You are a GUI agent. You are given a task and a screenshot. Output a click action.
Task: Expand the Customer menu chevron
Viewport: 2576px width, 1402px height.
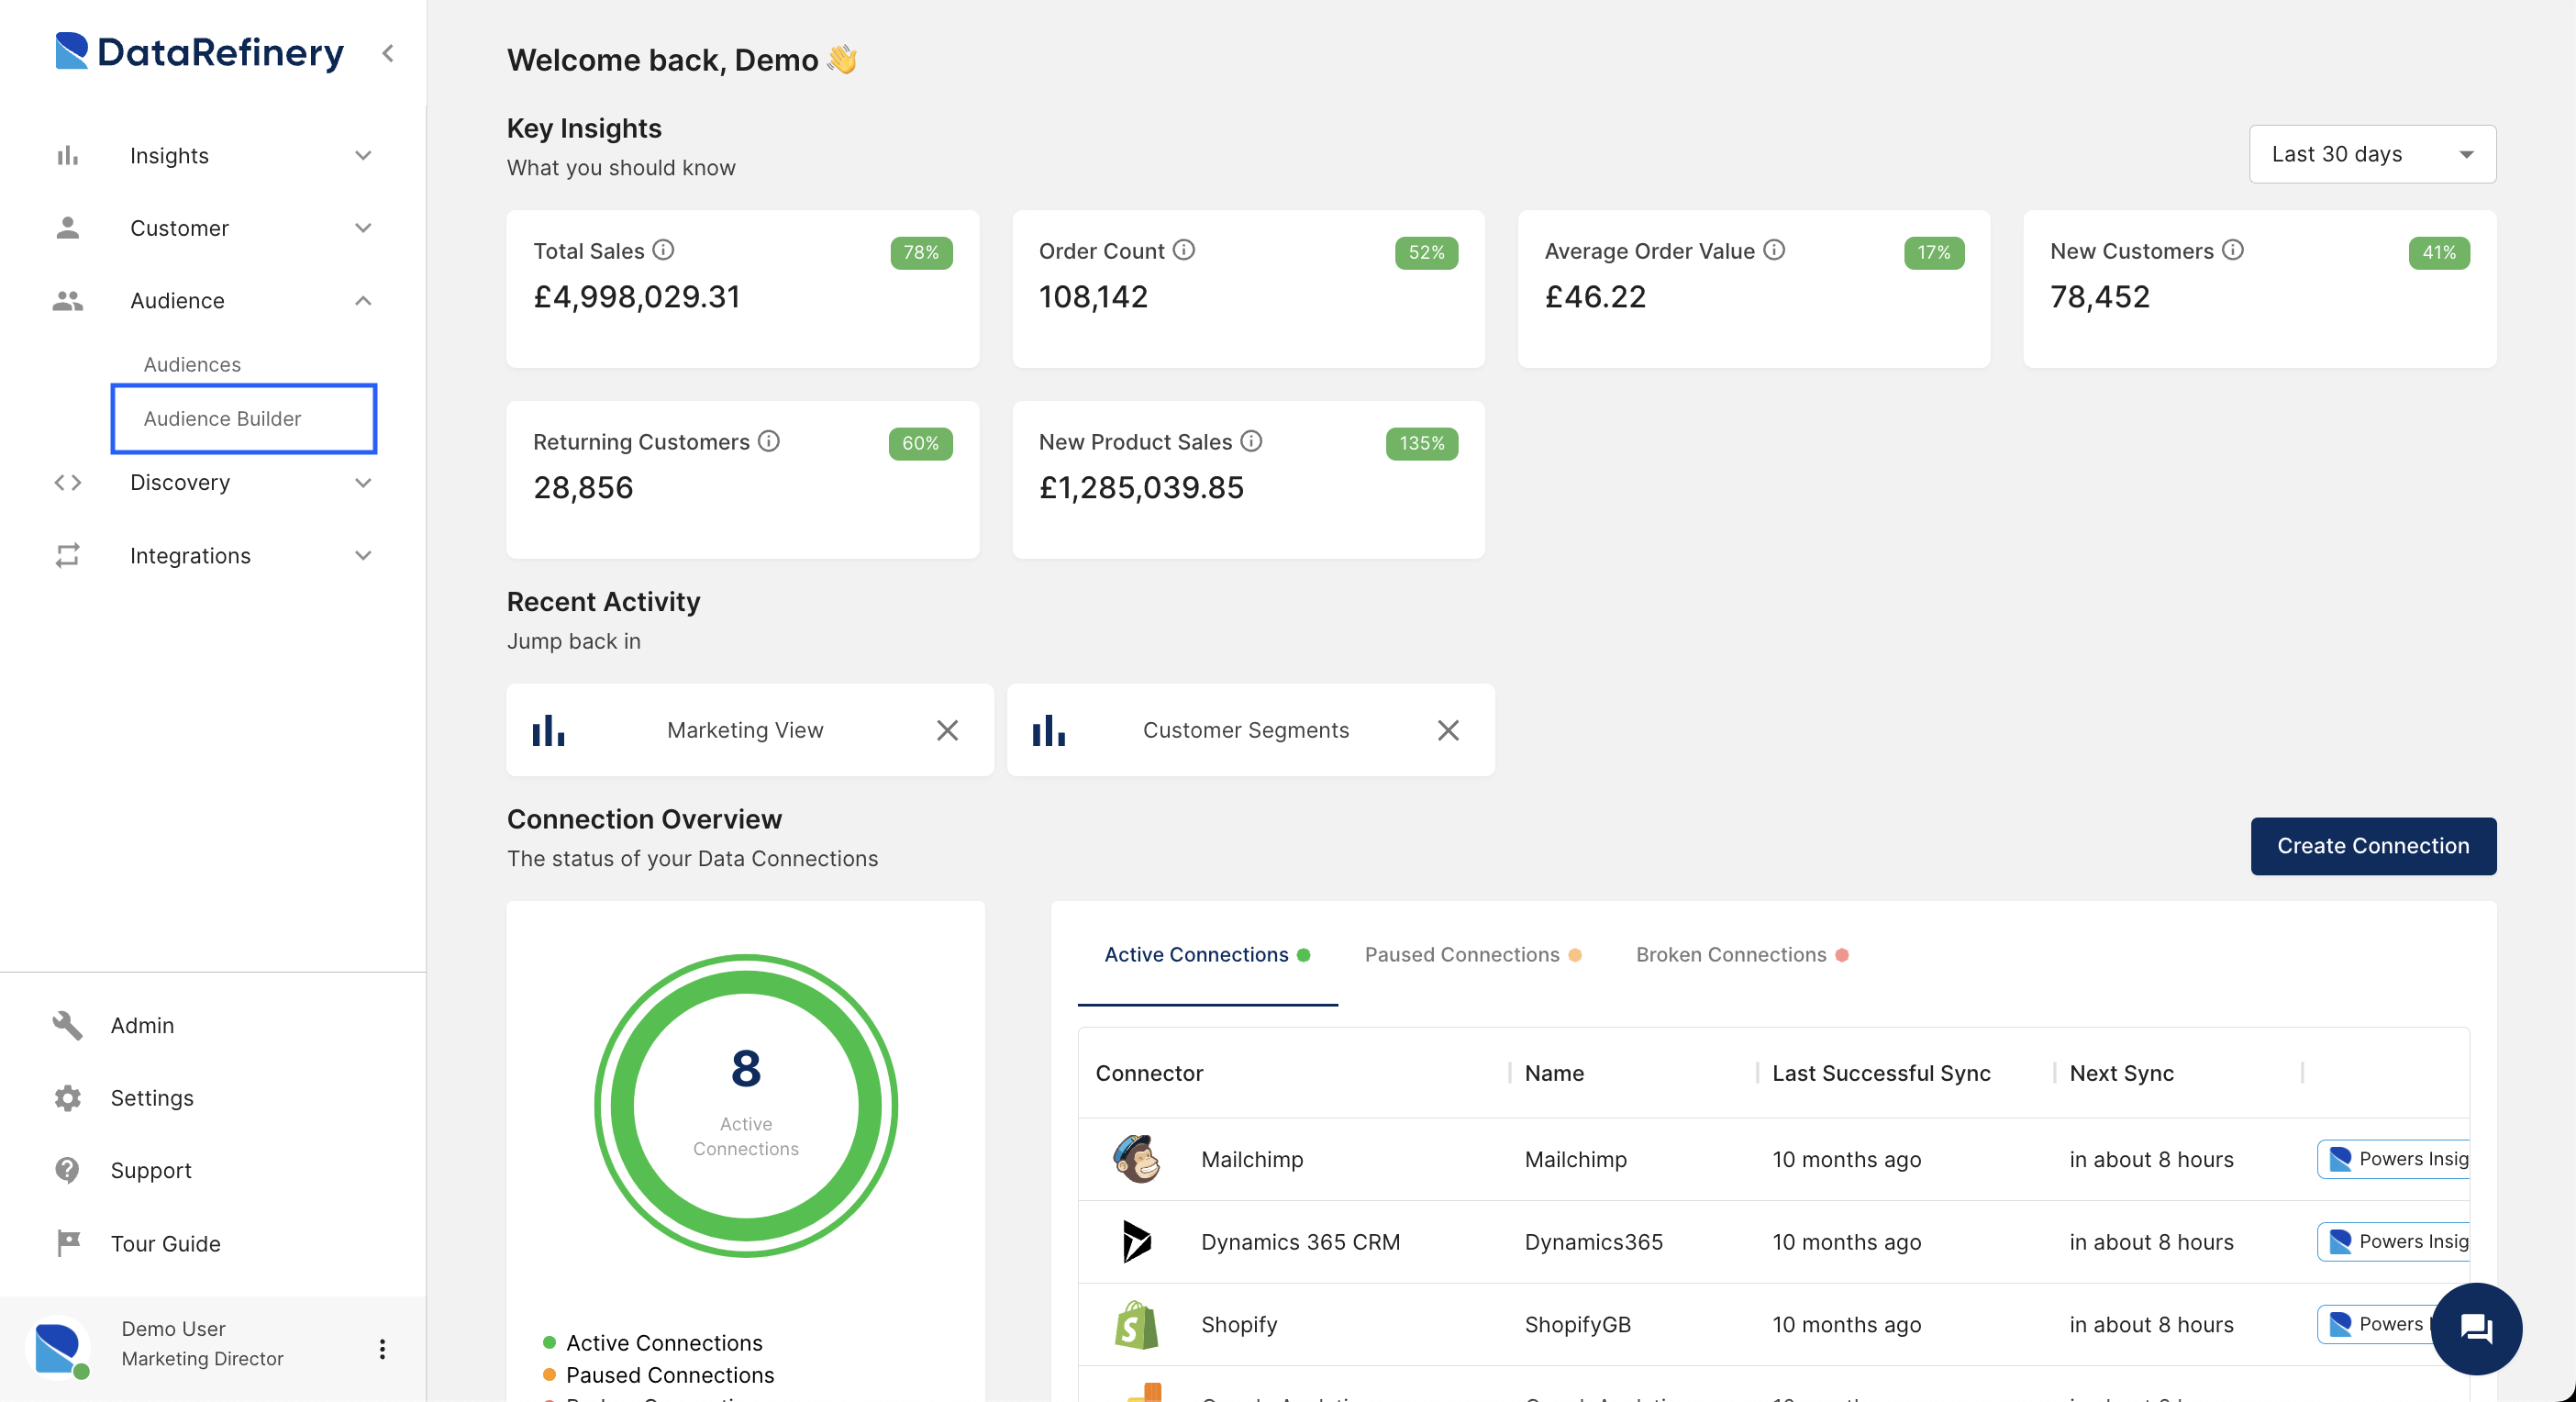pos(363,228)
